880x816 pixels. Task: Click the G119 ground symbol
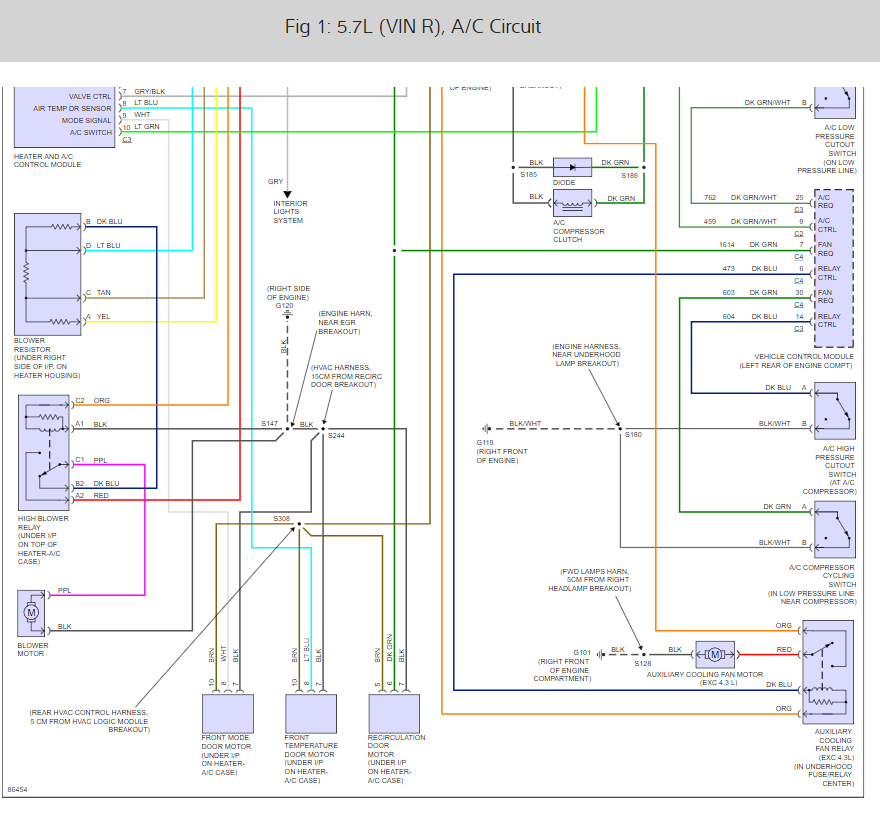[487, 429]
